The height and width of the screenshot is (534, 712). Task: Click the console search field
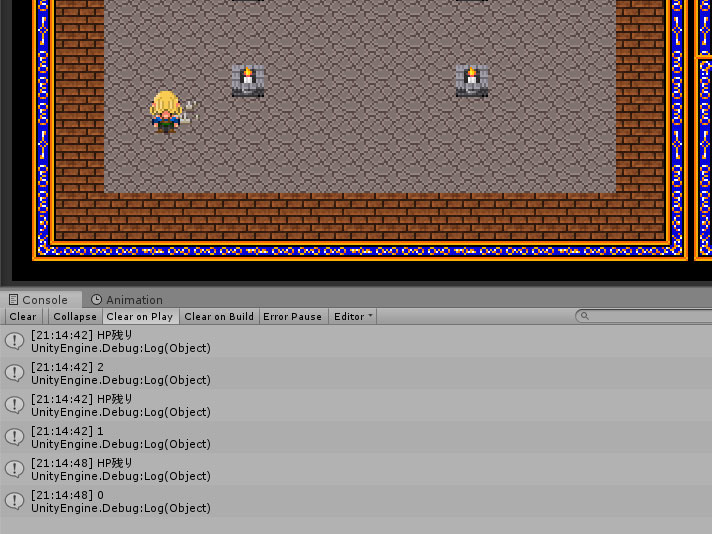coord(643,316)
